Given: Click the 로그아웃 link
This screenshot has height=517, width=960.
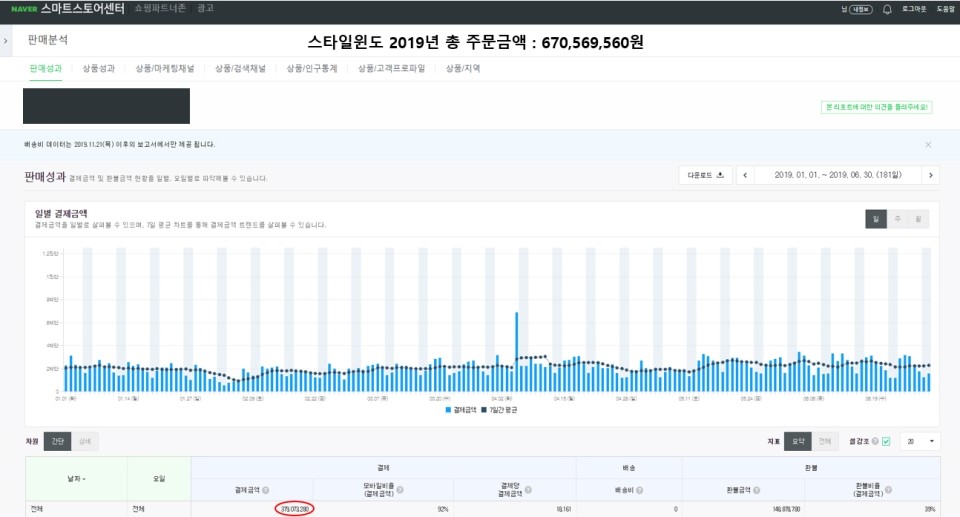Looking at the screenshot, I should [914, 9].
